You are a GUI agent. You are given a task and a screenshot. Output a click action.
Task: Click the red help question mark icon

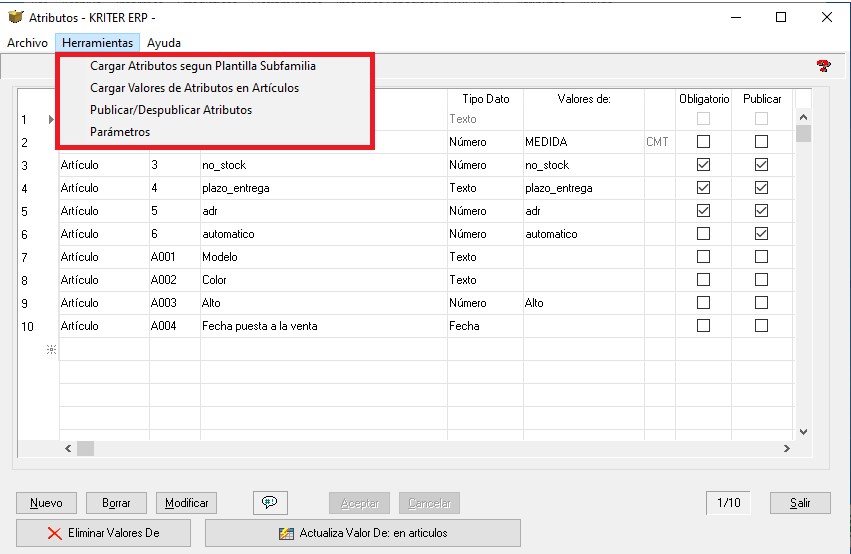pos(823,66)
